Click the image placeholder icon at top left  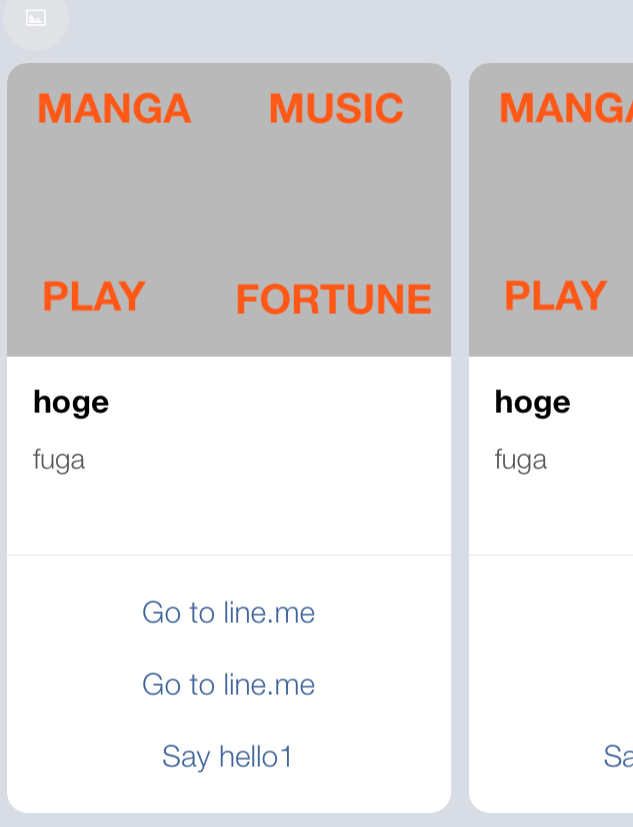click(x=36, y=18)
